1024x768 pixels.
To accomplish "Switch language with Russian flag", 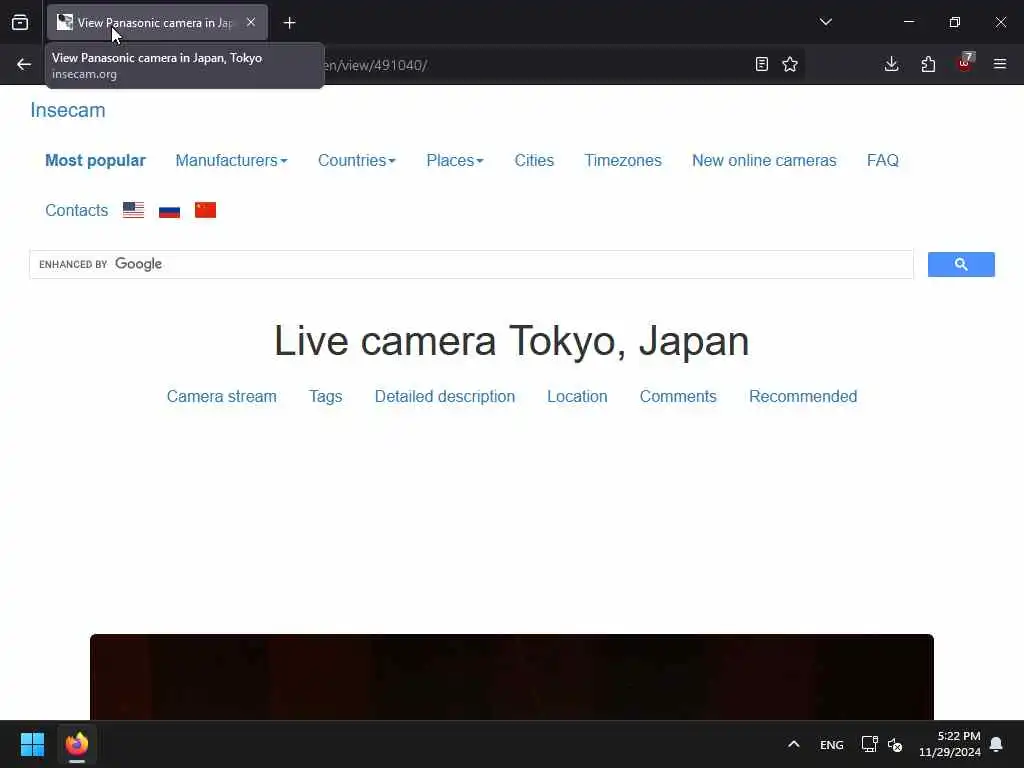I will [x=169, y=210].
